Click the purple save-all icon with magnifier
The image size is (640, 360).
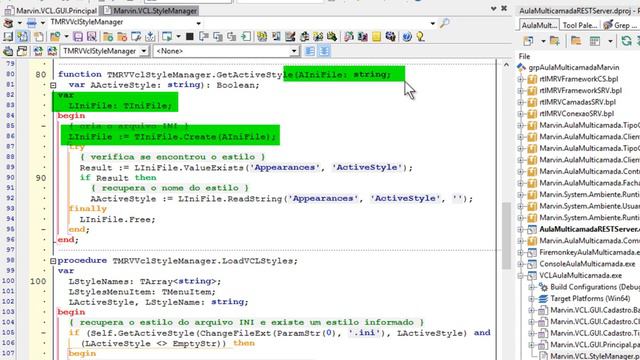(91, 37)
